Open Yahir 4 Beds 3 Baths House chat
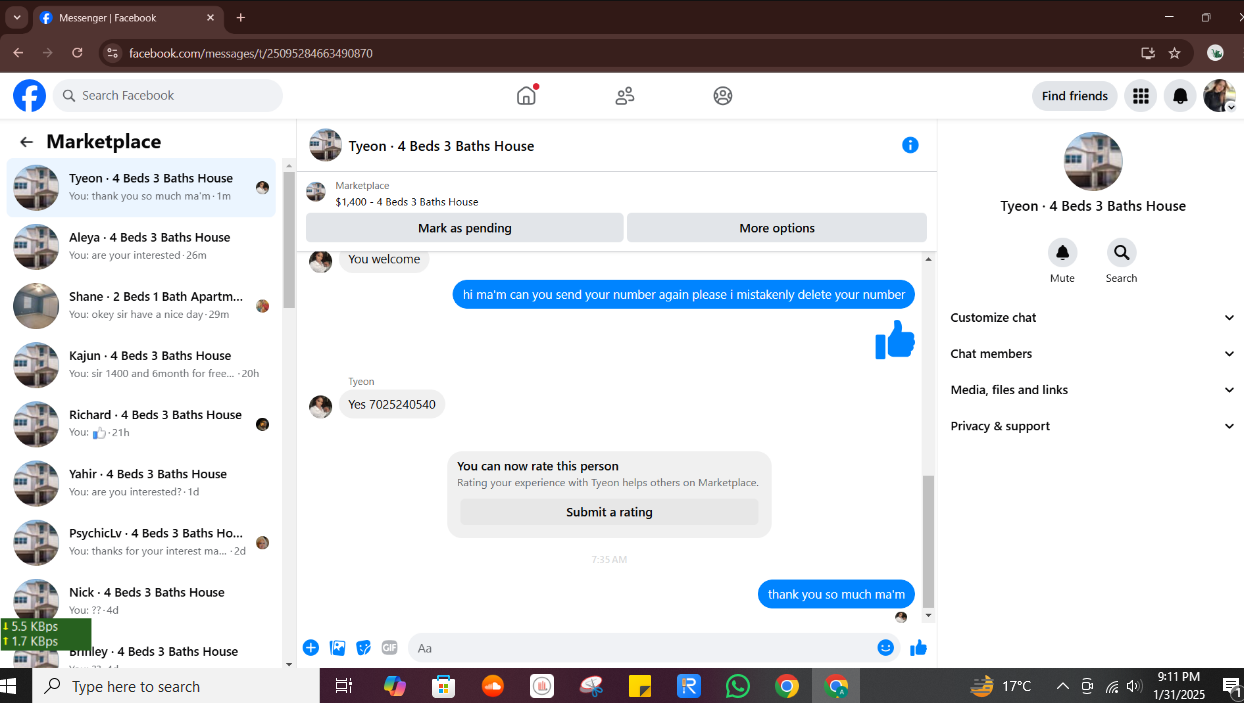 pyautogui.click(x=141, y=482)
